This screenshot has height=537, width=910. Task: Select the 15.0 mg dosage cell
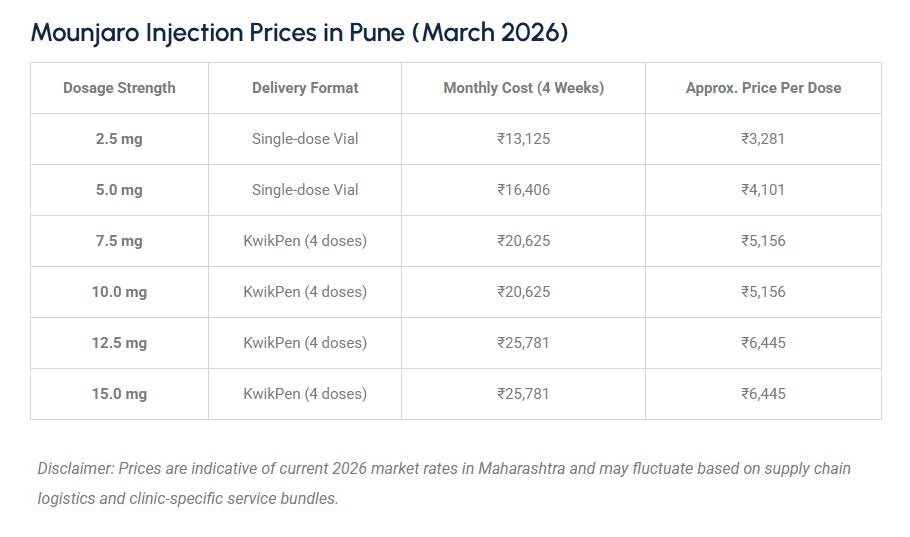coord(119,394)
